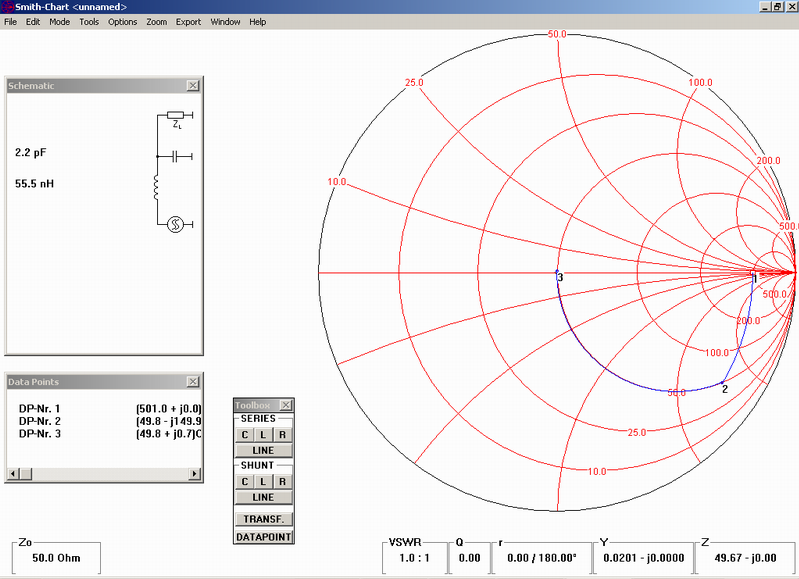Click data point 3 on the Smith chart

coord(557,272)
